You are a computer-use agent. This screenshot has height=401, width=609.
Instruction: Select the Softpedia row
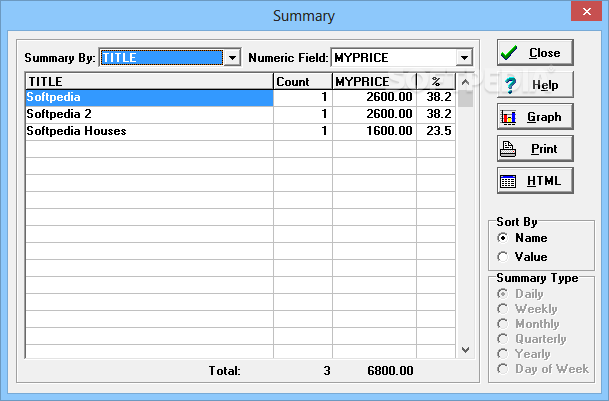[240, 97]
